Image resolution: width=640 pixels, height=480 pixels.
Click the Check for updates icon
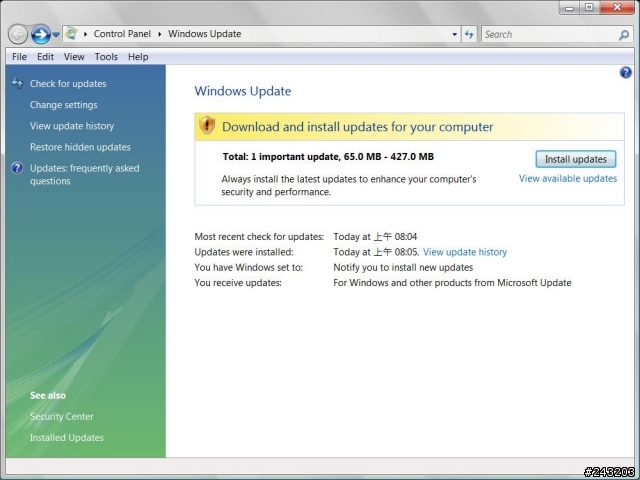pyautogui.click(x=17, y=83)
